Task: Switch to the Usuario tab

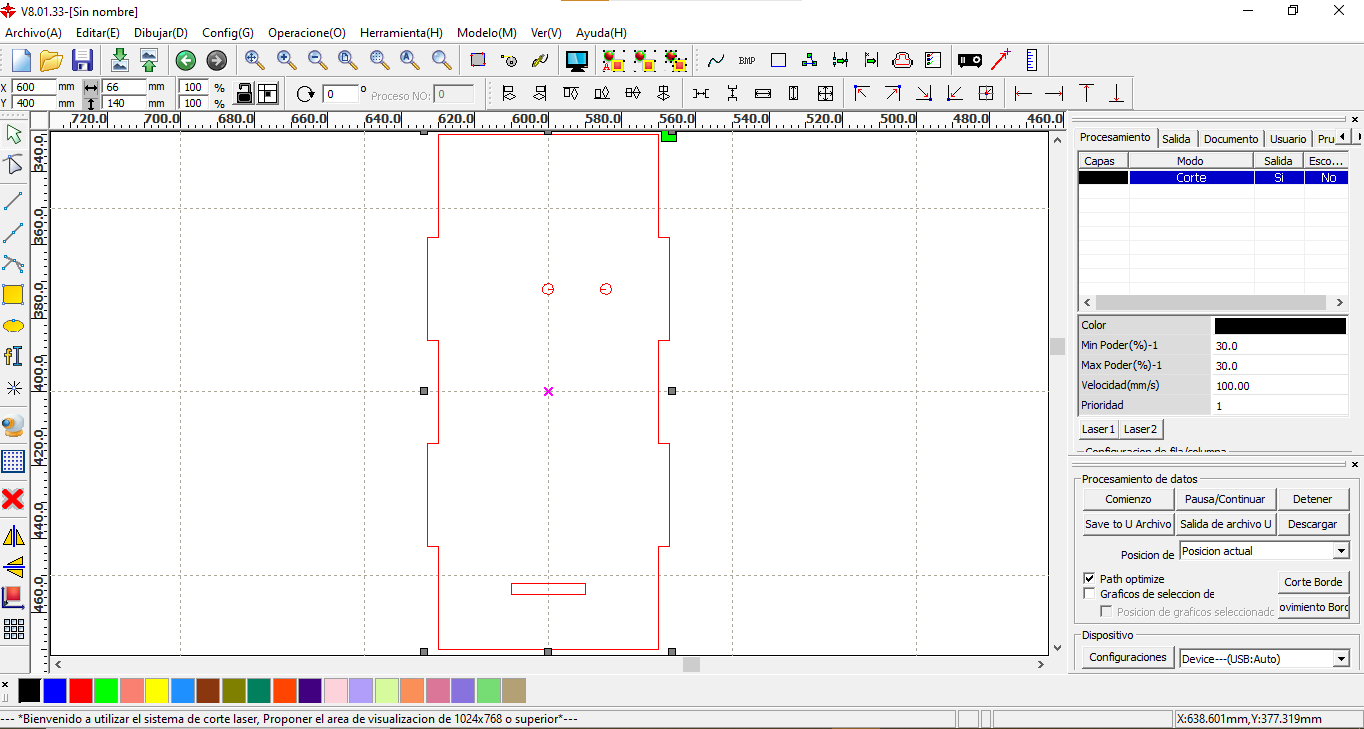Action: click(1288, 139)
